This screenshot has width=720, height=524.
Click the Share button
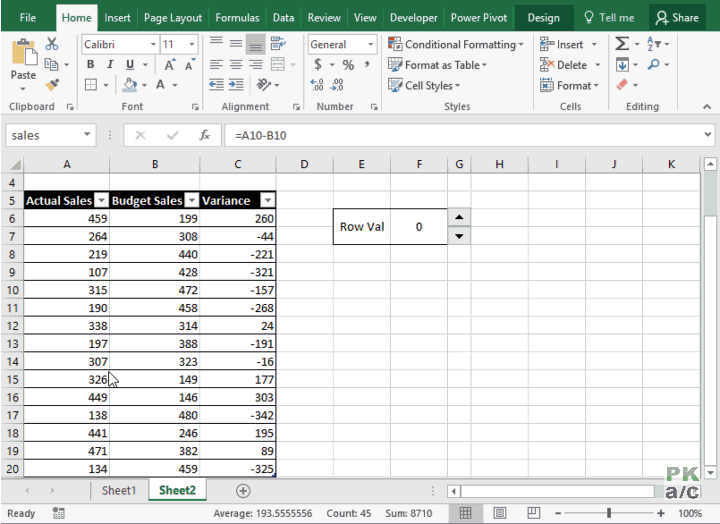point(676,17)
